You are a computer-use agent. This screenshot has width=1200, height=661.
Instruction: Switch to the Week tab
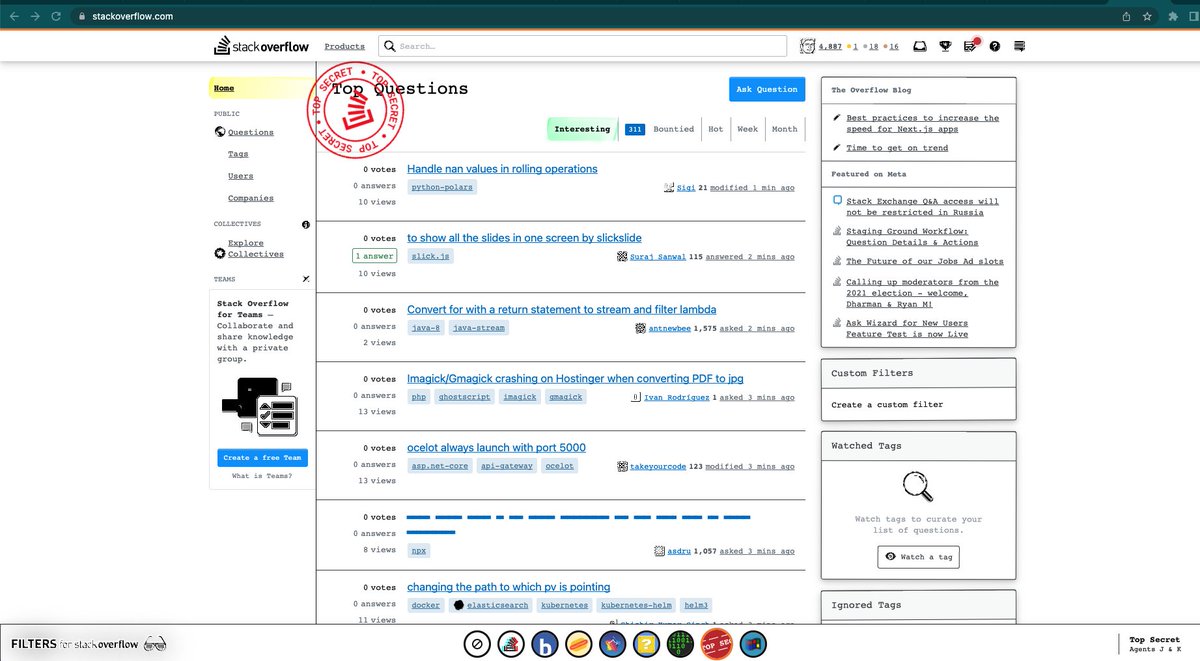747,129
